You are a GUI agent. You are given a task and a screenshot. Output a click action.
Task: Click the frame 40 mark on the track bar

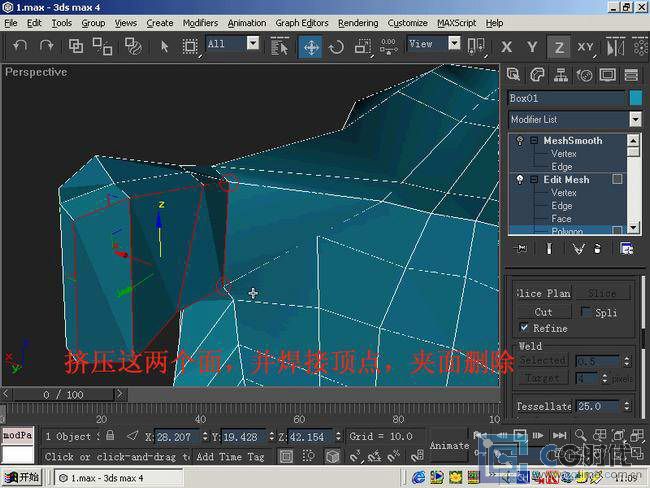[200, 419]
